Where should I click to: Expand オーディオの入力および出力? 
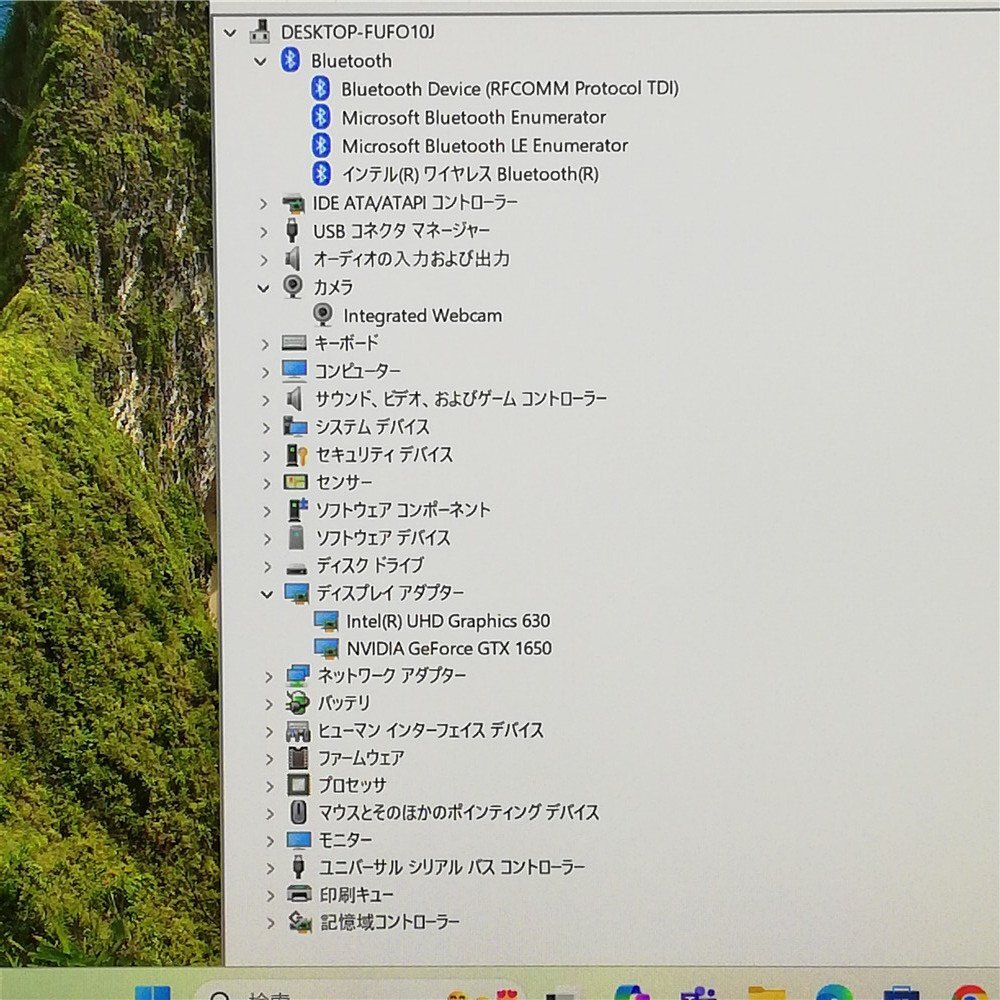(264, 260)
